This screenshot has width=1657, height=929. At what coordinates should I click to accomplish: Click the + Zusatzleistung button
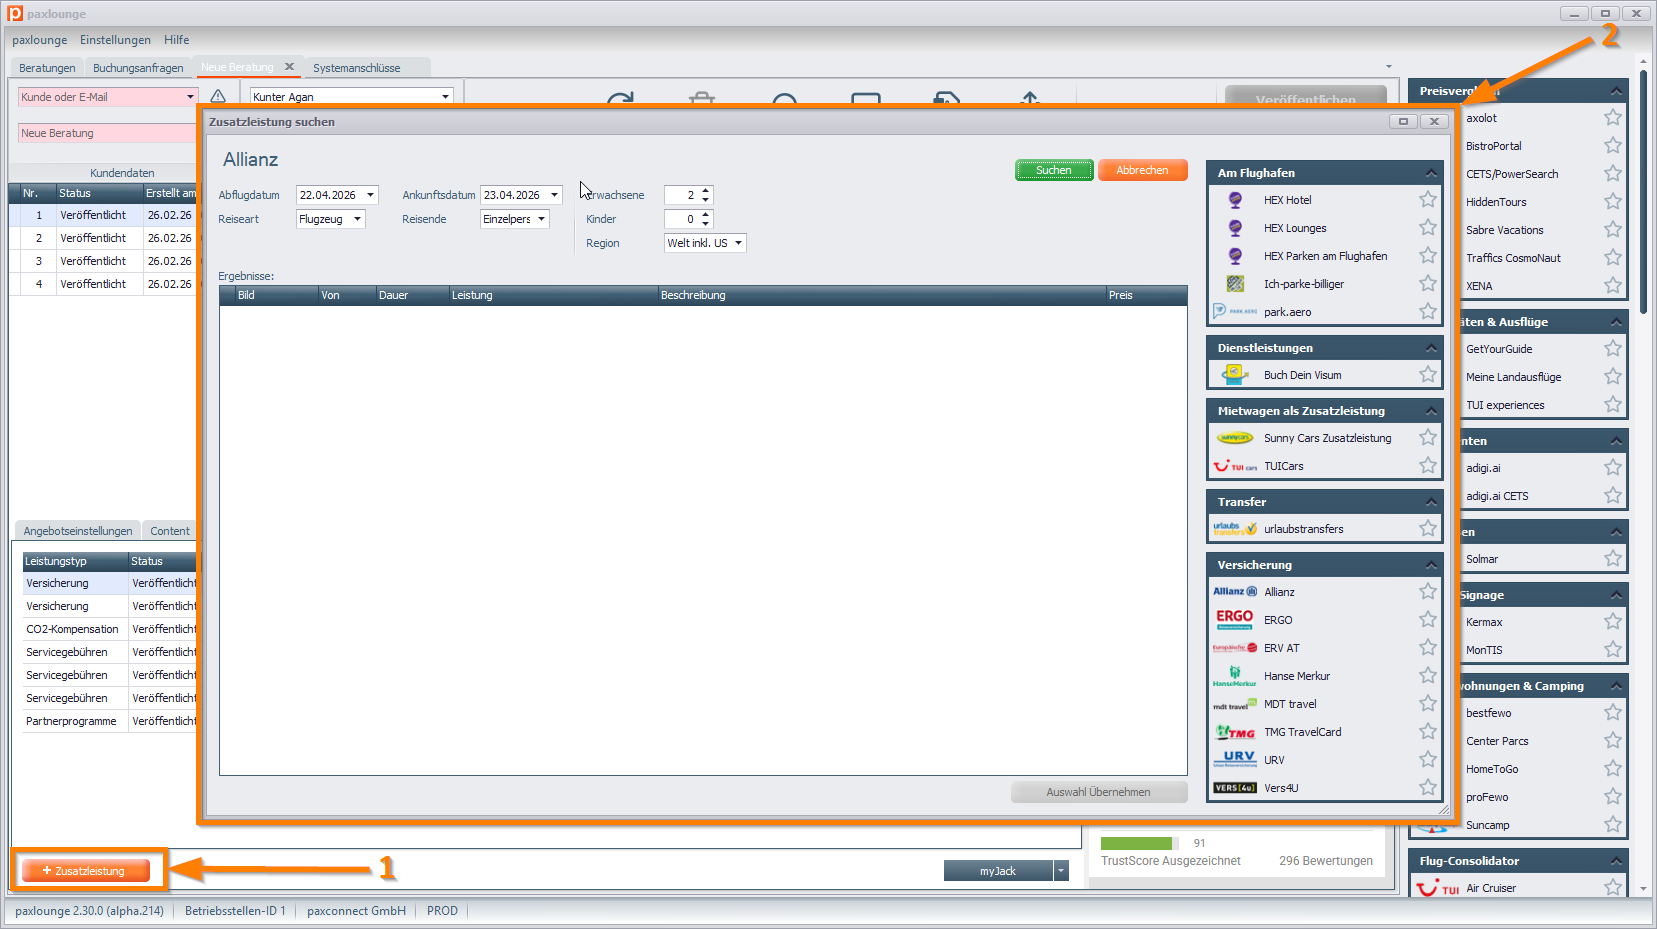click(x=85, y=871)
